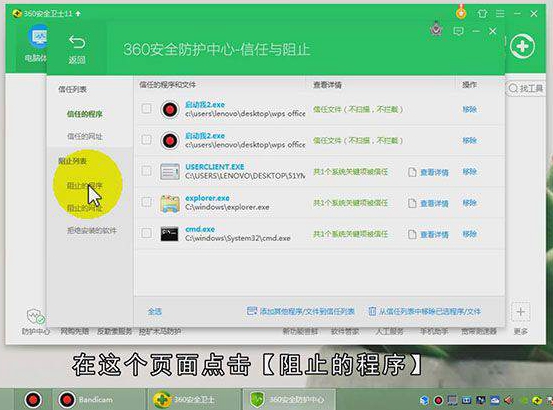Click 人工服务 in bottom bar
The height and width of the screenshot is (410, 553).
389,331
